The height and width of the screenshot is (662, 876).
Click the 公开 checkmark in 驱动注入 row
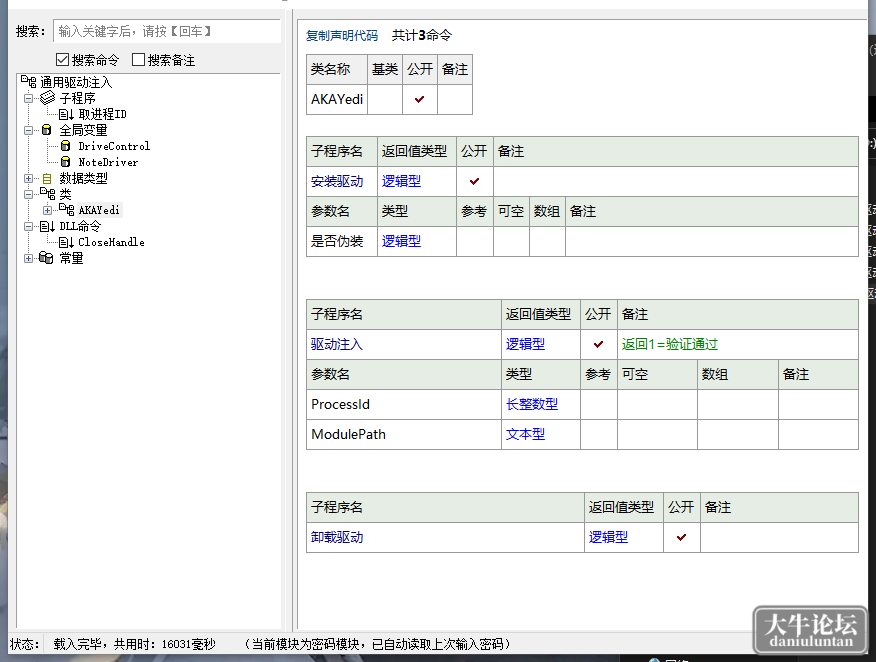tap(598, 344)
